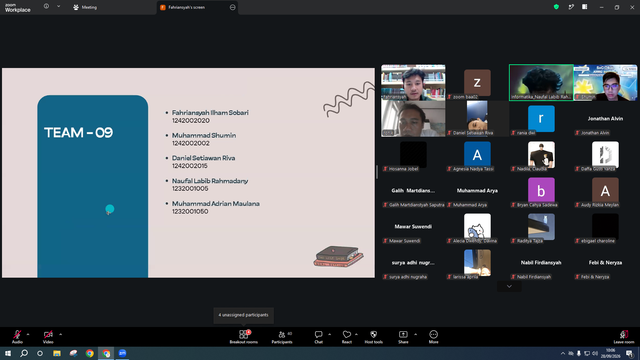Click the layout view icon in the title bar
Image resolution: width=640 pixels, height=360 pixels.
(585, 7)
